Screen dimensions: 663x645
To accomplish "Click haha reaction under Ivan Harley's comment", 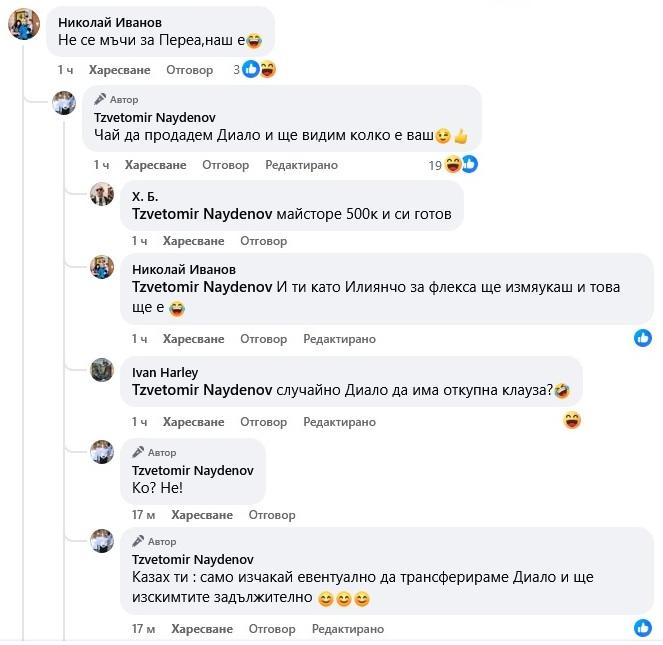I will (x=572, y=420).
